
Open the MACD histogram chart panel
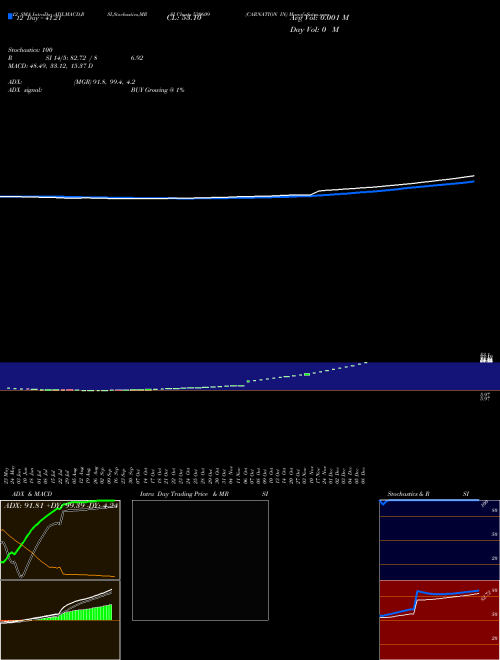(60, 620)
